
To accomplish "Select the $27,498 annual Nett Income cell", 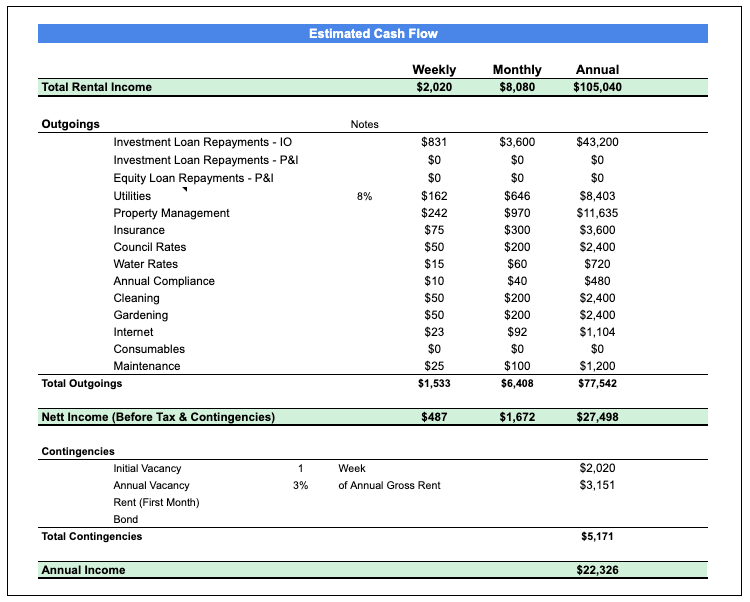I will tap(597, 417).
